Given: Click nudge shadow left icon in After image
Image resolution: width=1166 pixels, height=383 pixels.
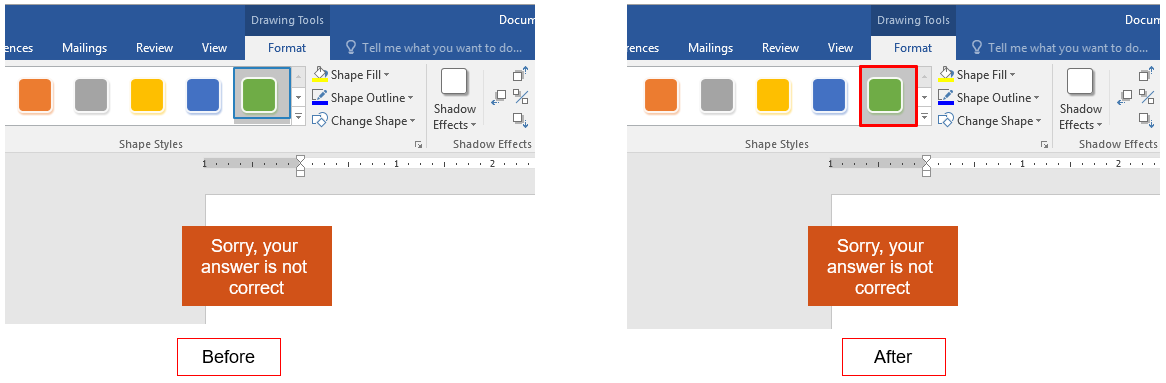Looking at the screenshot, I should pos(1124,97).
